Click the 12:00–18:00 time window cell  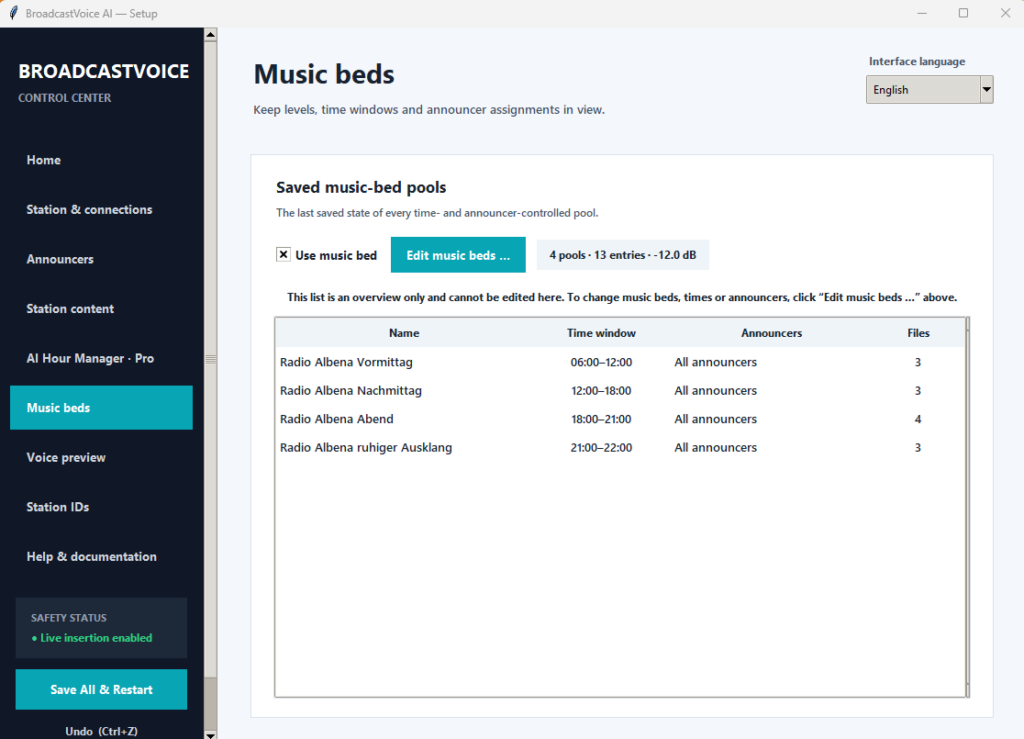tap(601, 390)
